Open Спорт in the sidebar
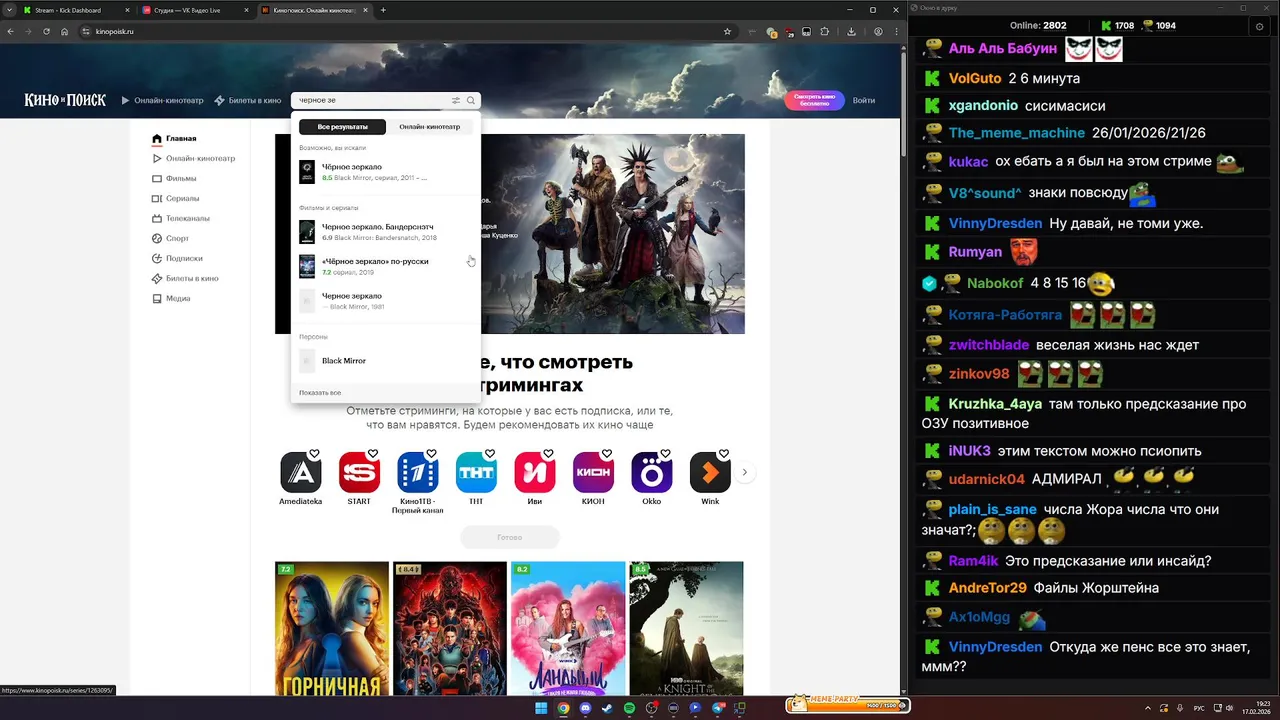Image resolution: width=1280 pixels, height=720 pixels. (x=170, y=238)
